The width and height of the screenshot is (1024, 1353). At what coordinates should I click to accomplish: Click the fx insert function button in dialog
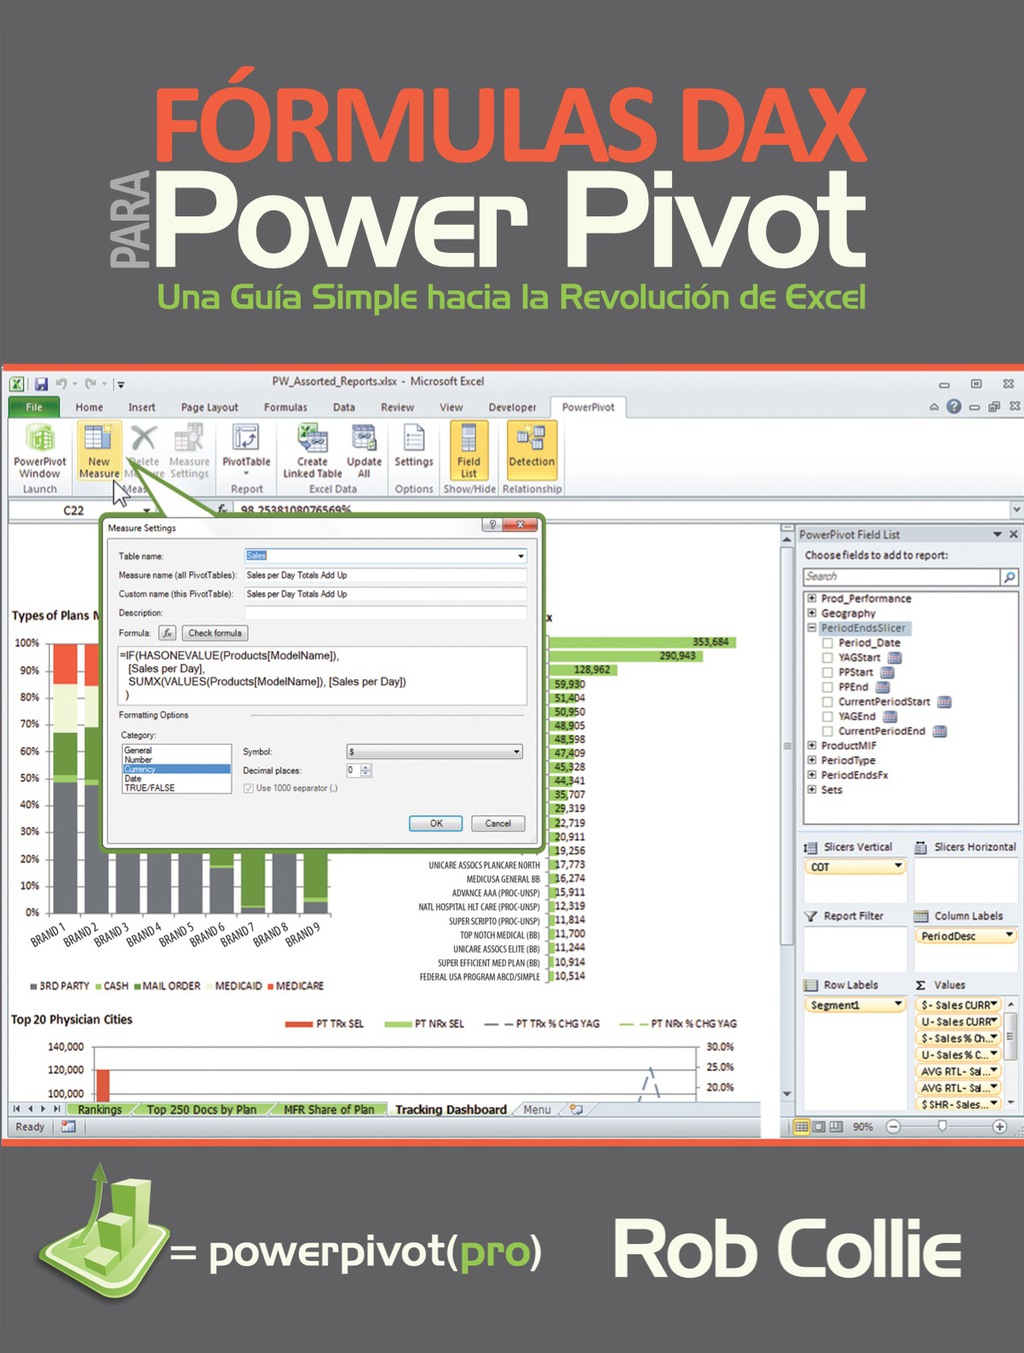167,633
